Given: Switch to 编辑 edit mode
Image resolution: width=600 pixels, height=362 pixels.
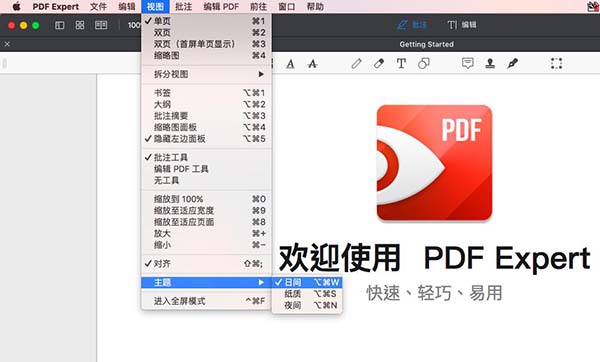Looking at the screenshot, I should tap(462, 25).
